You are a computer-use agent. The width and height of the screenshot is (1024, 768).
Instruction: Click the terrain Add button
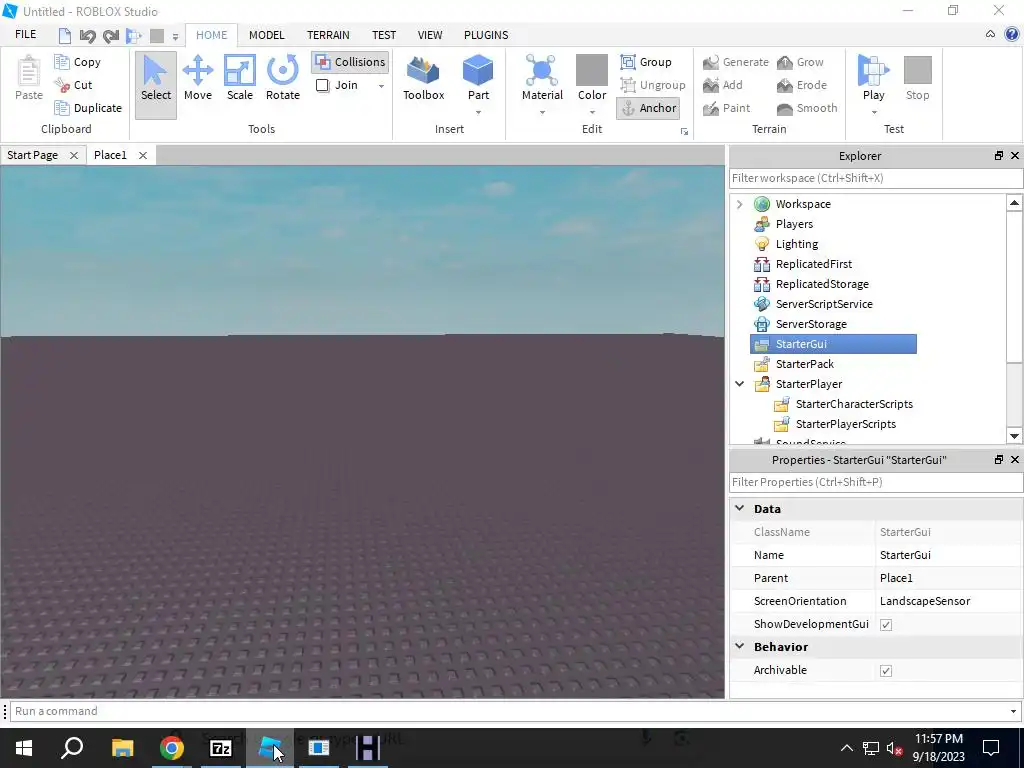point(722,85)
